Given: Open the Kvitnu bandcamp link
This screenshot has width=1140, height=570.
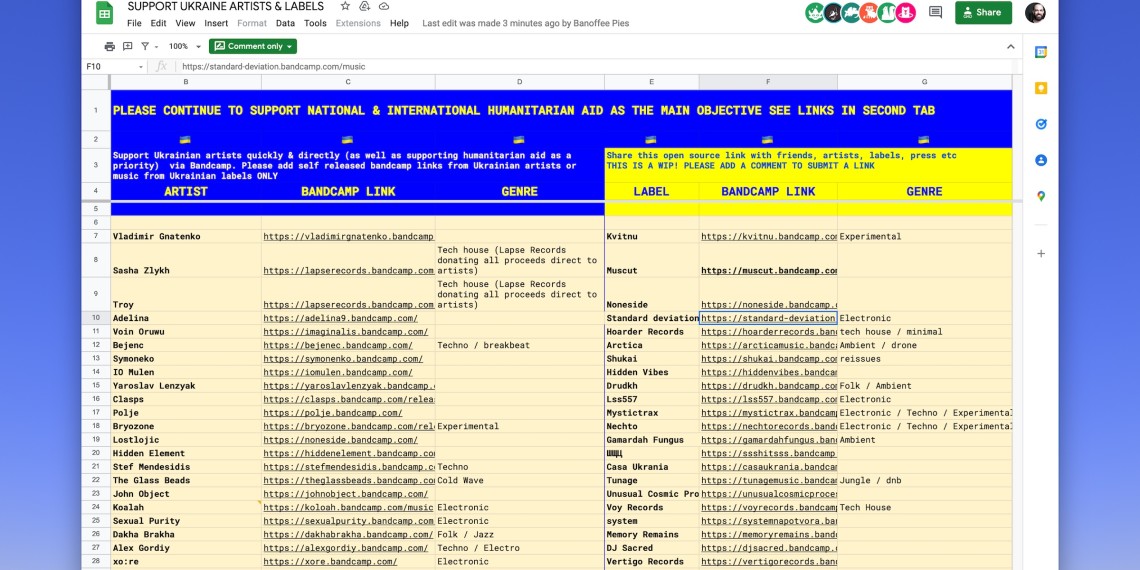Looking at the screenshot, I should pyautogui.click(x=768, y=237).
